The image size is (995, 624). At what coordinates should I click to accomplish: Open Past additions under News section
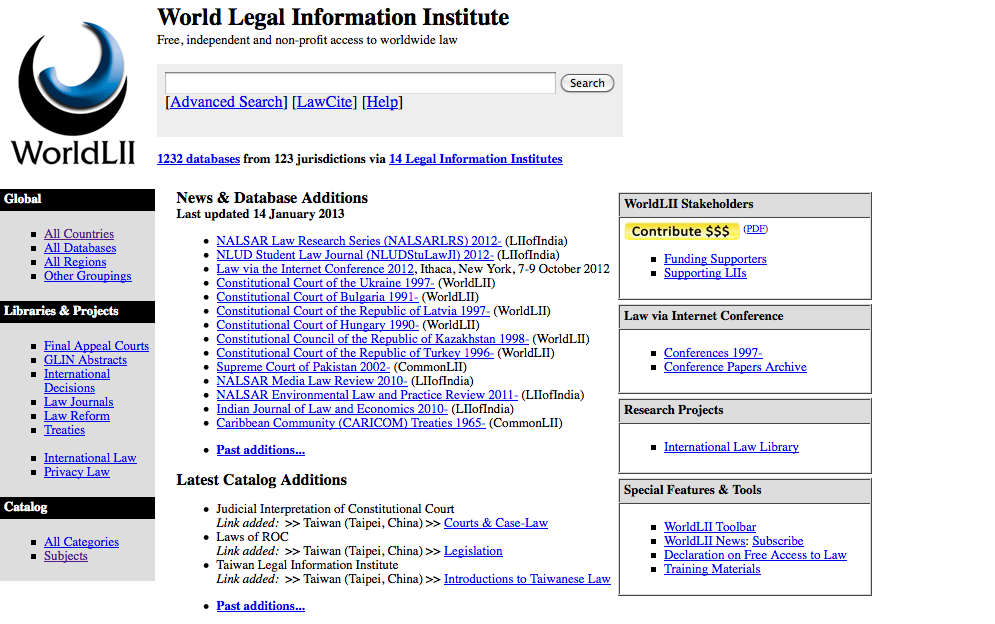point(260,449)
